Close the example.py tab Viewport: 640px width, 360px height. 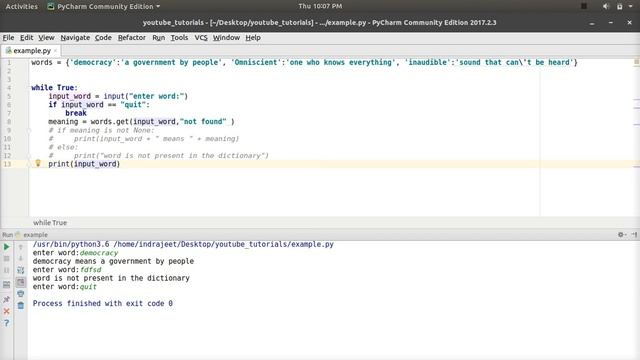[56, 51]
